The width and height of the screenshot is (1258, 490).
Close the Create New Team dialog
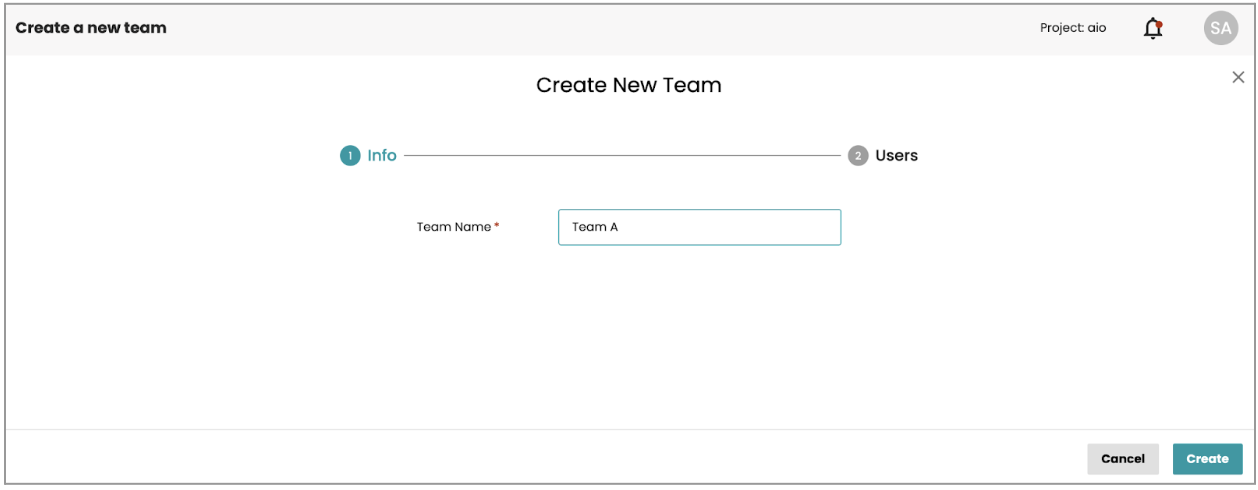(1238, 77)
